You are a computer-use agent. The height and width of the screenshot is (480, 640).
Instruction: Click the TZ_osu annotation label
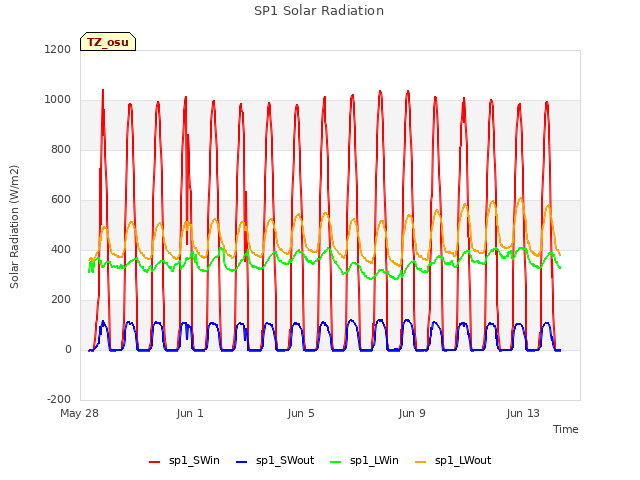(x=108, y=42)
